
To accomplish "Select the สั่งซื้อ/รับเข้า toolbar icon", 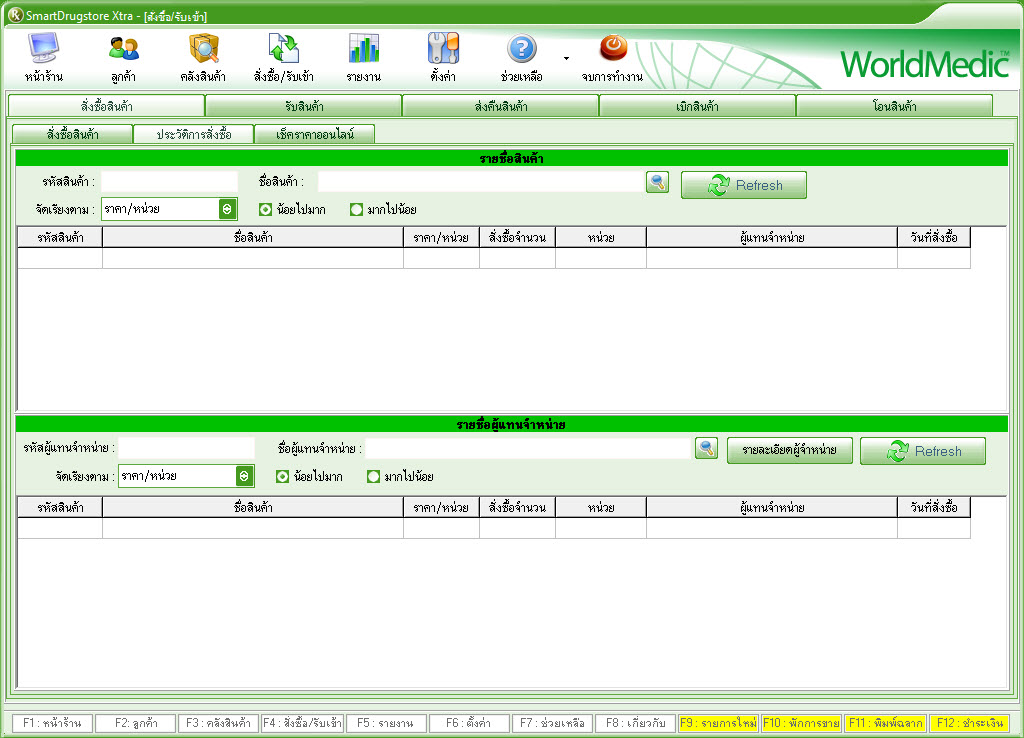I will point(284,50).
